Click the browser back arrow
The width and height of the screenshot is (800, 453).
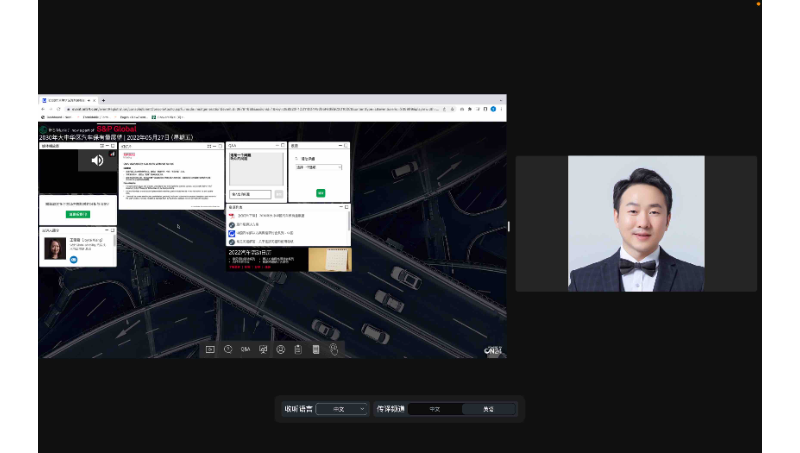coord(43,109)
